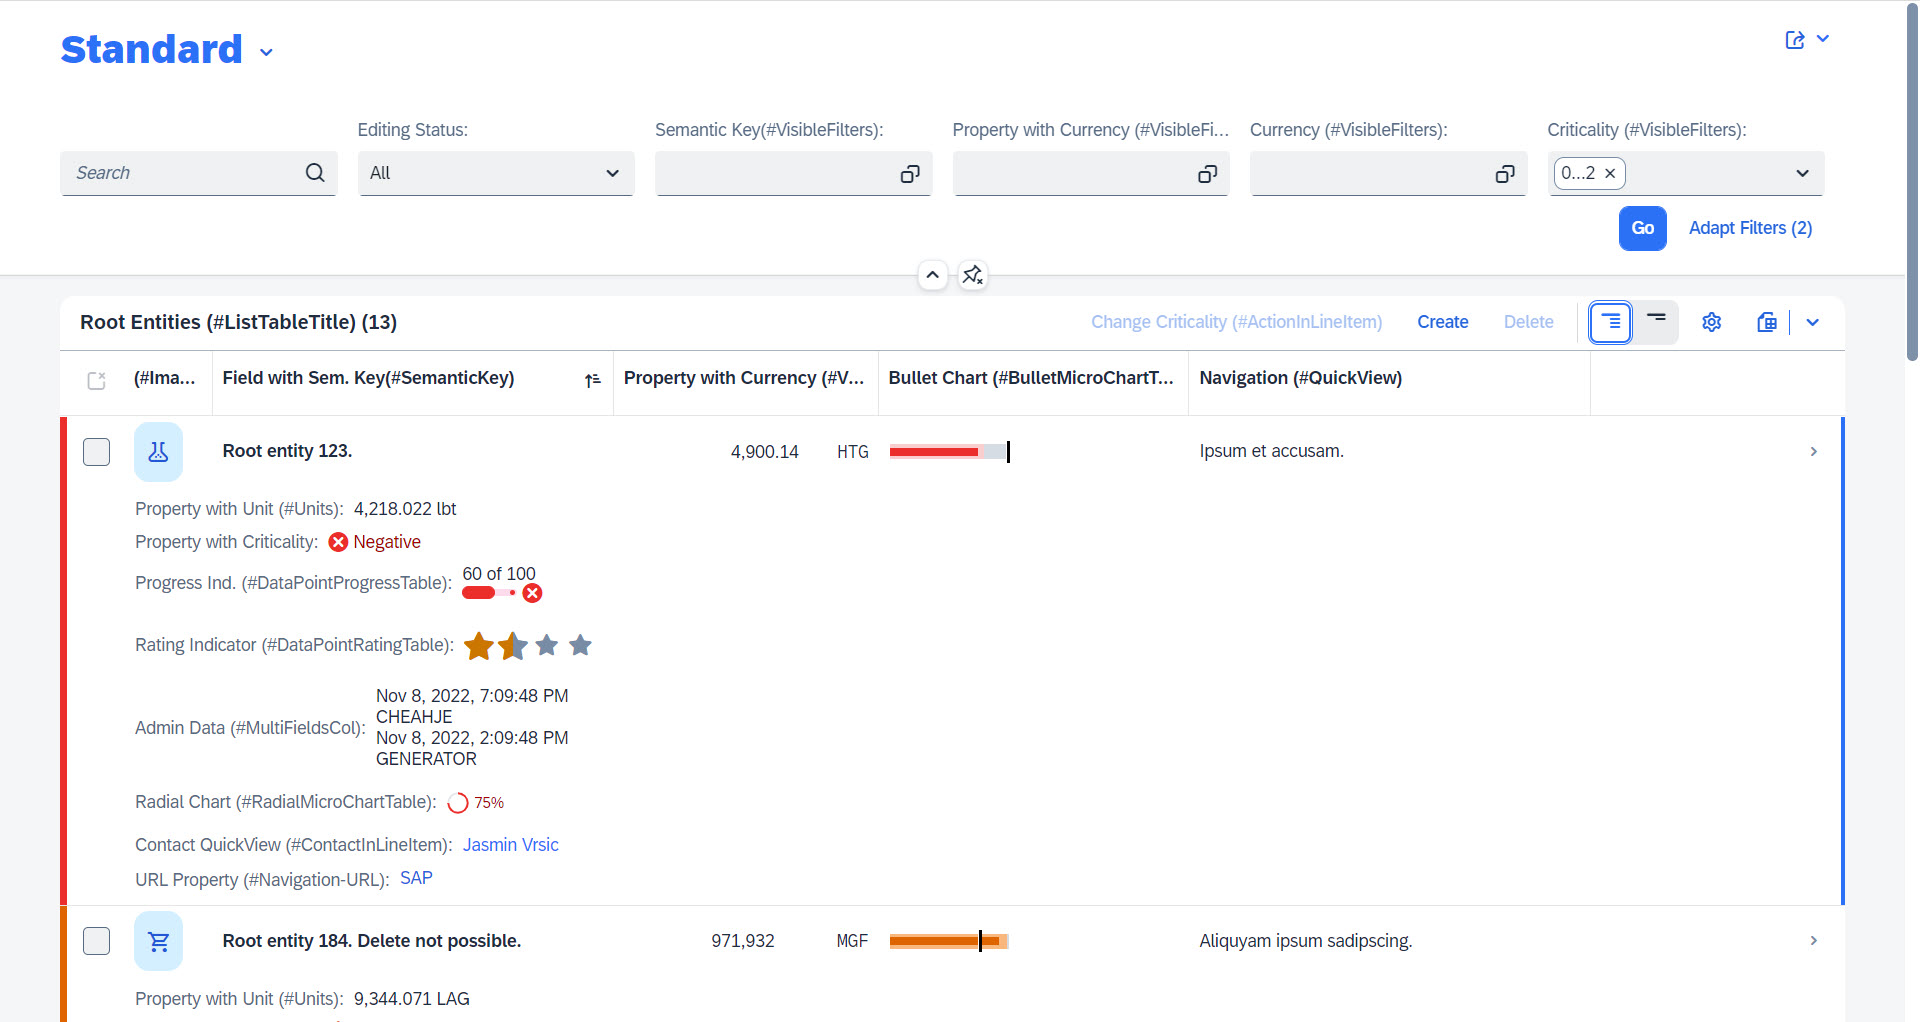Image resolution: width=1920 pixels, height=1022 pixels.
Task: Click lab flask image of entity 123
Action: [158, 452]
